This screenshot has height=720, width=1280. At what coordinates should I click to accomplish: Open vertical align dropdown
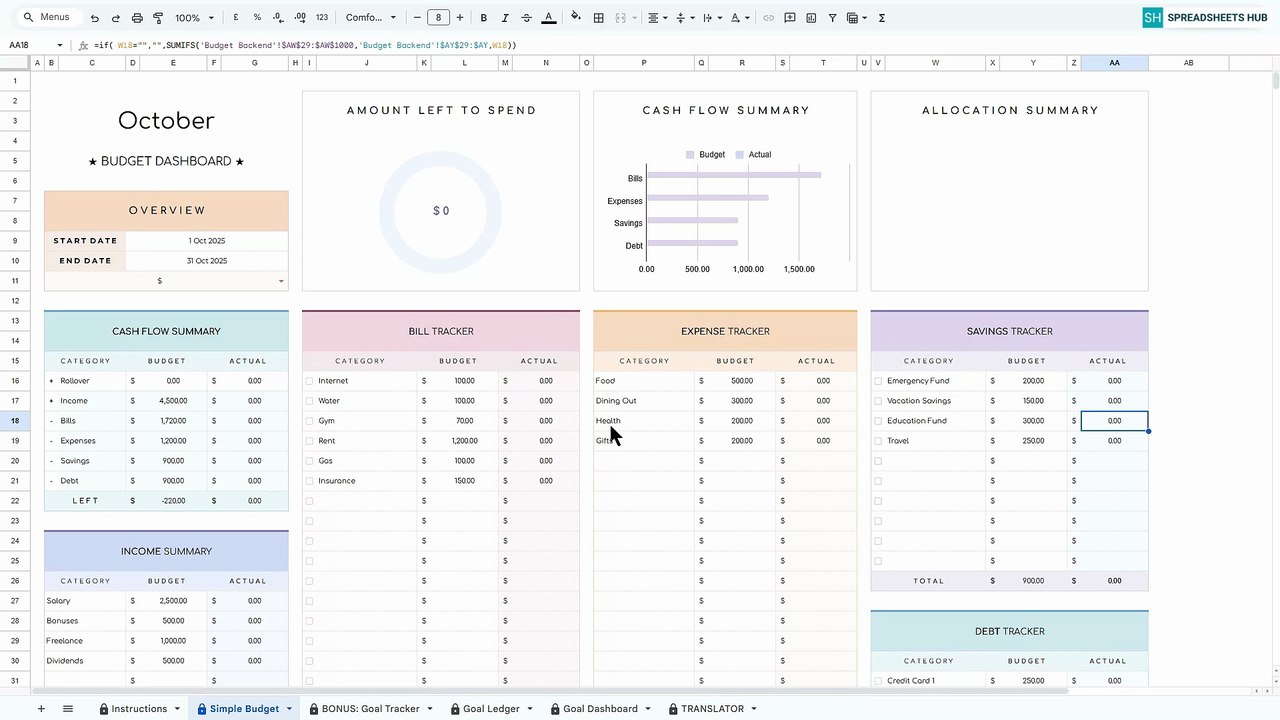(x=684, y=18)
